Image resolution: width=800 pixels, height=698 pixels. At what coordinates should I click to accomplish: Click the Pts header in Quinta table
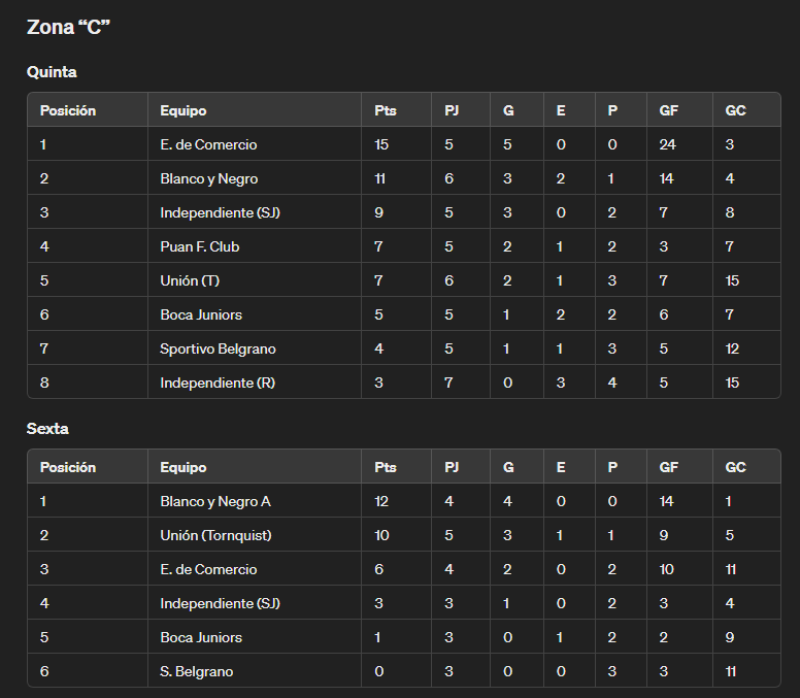(385, 111)
